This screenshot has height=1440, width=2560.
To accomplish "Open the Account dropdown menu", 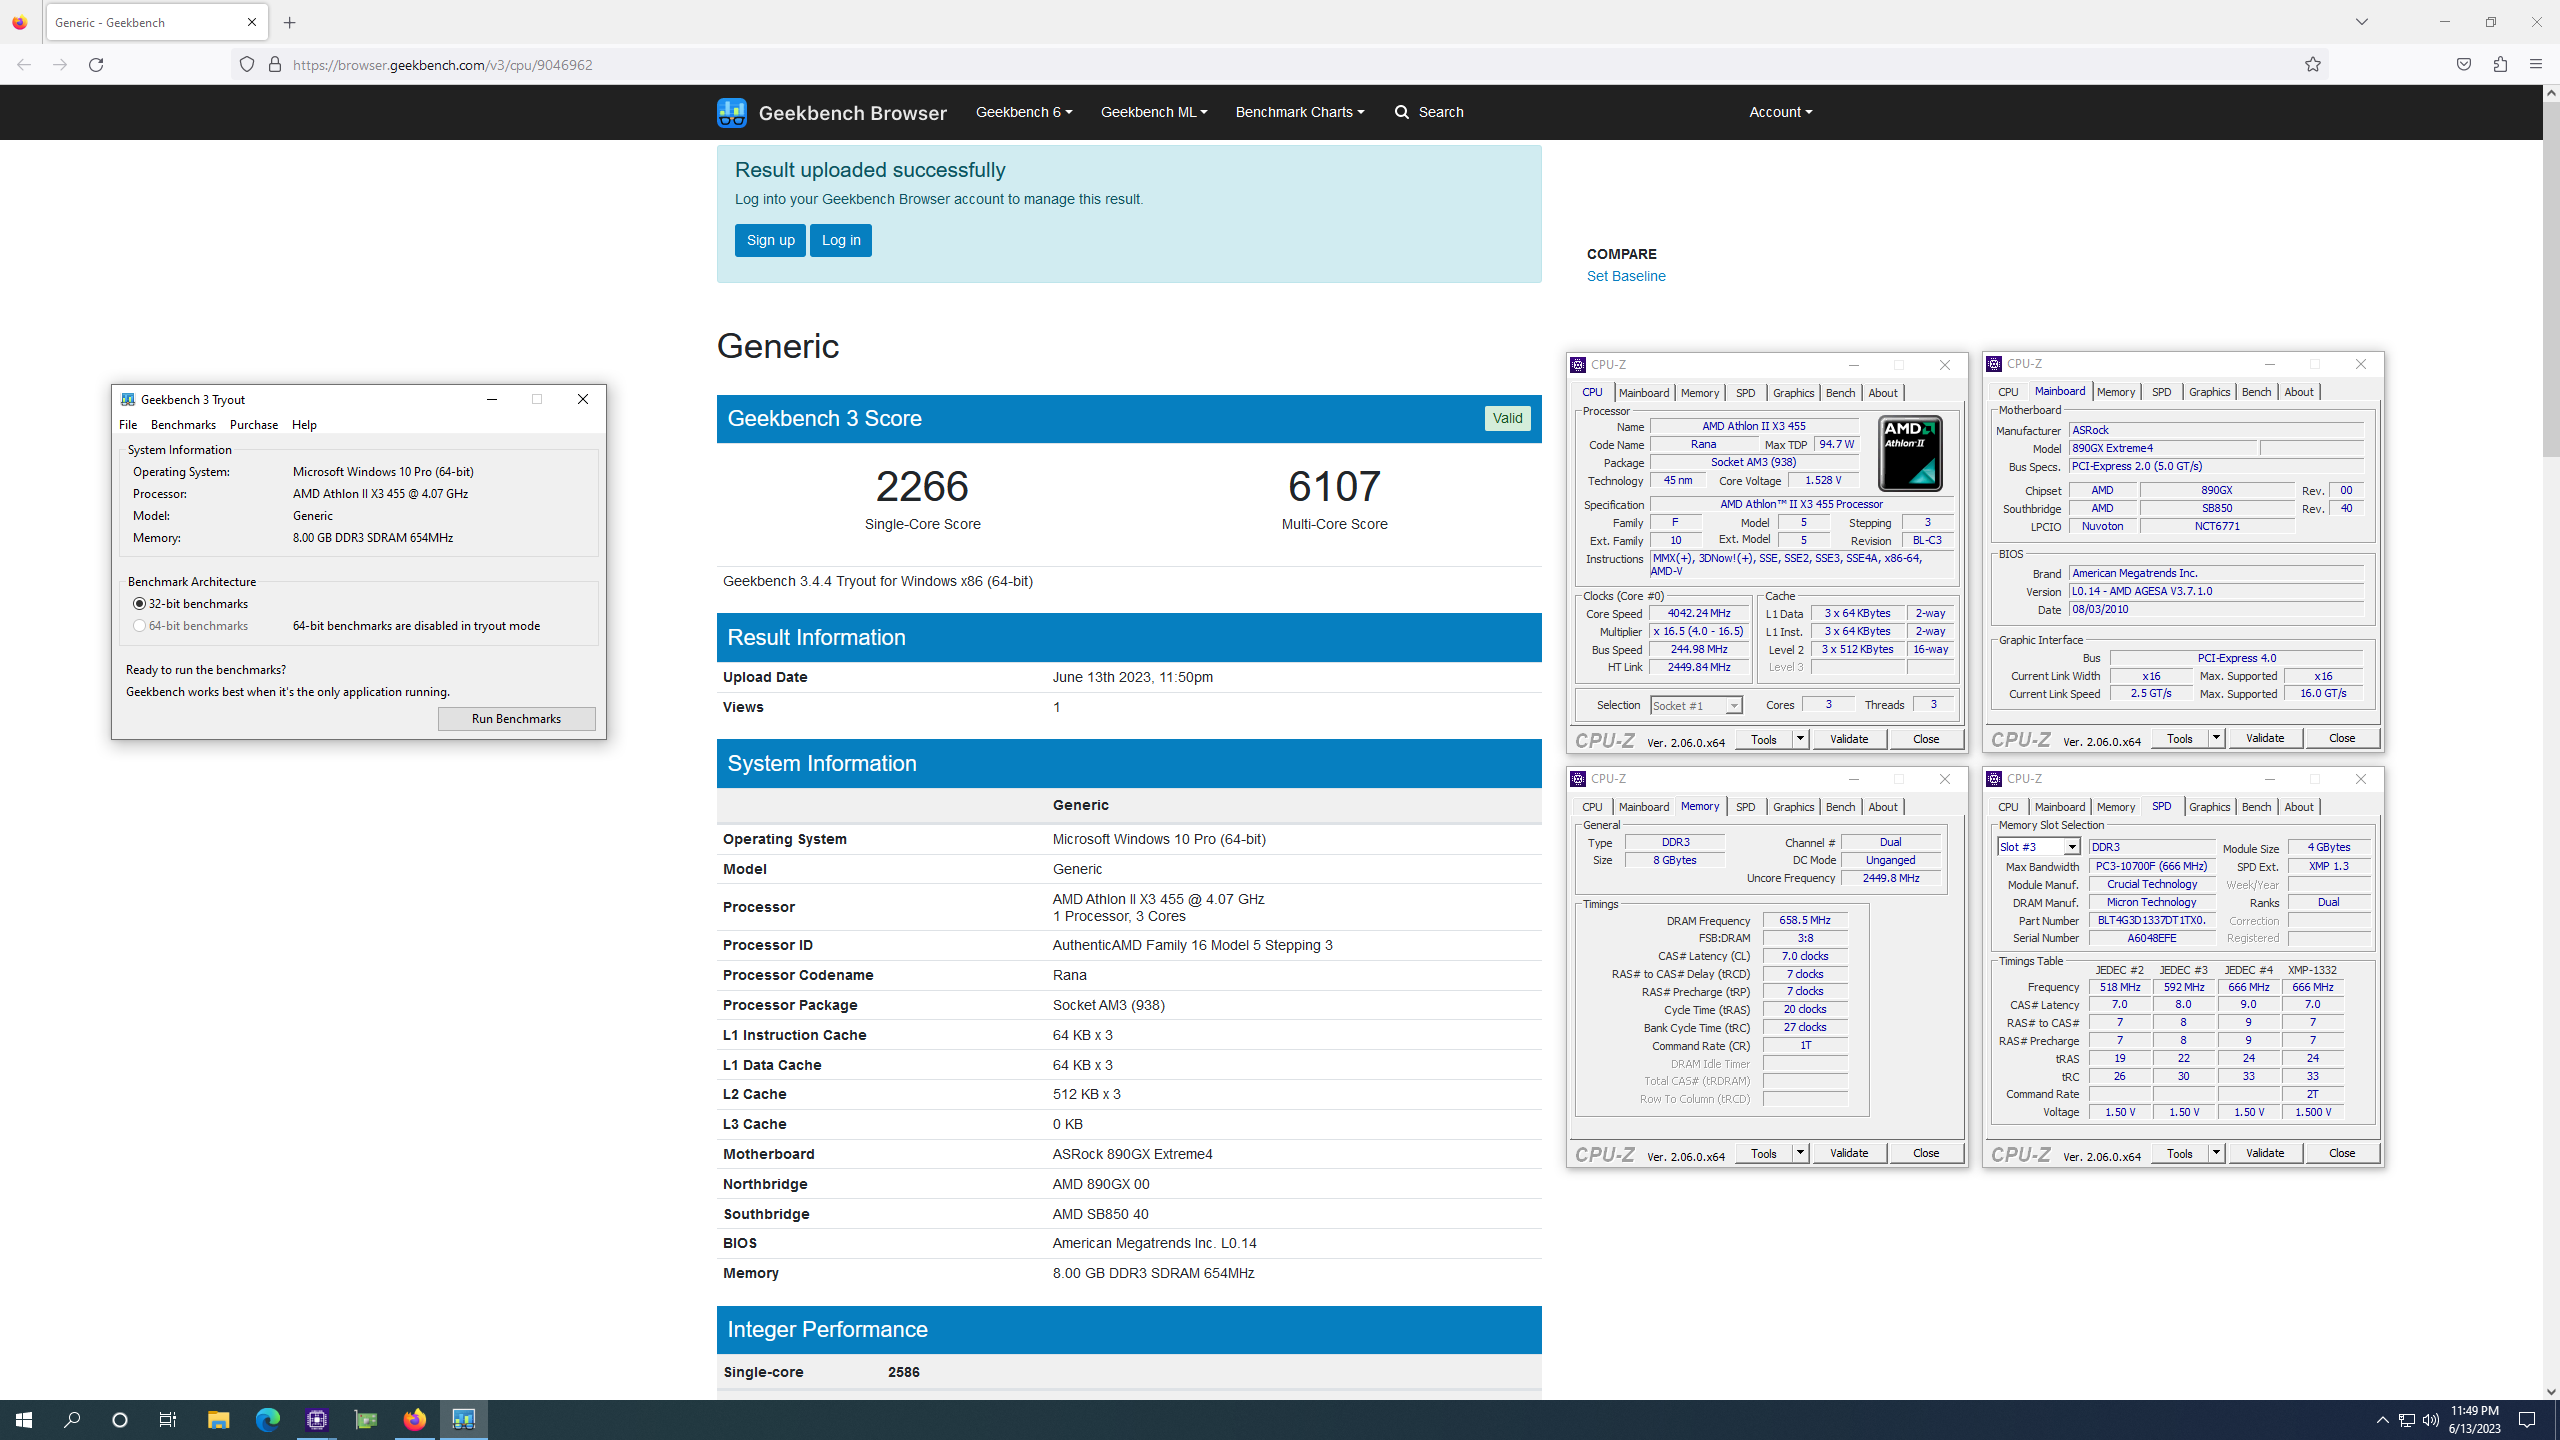I will pyautogui.click(x=1780, y=112).
